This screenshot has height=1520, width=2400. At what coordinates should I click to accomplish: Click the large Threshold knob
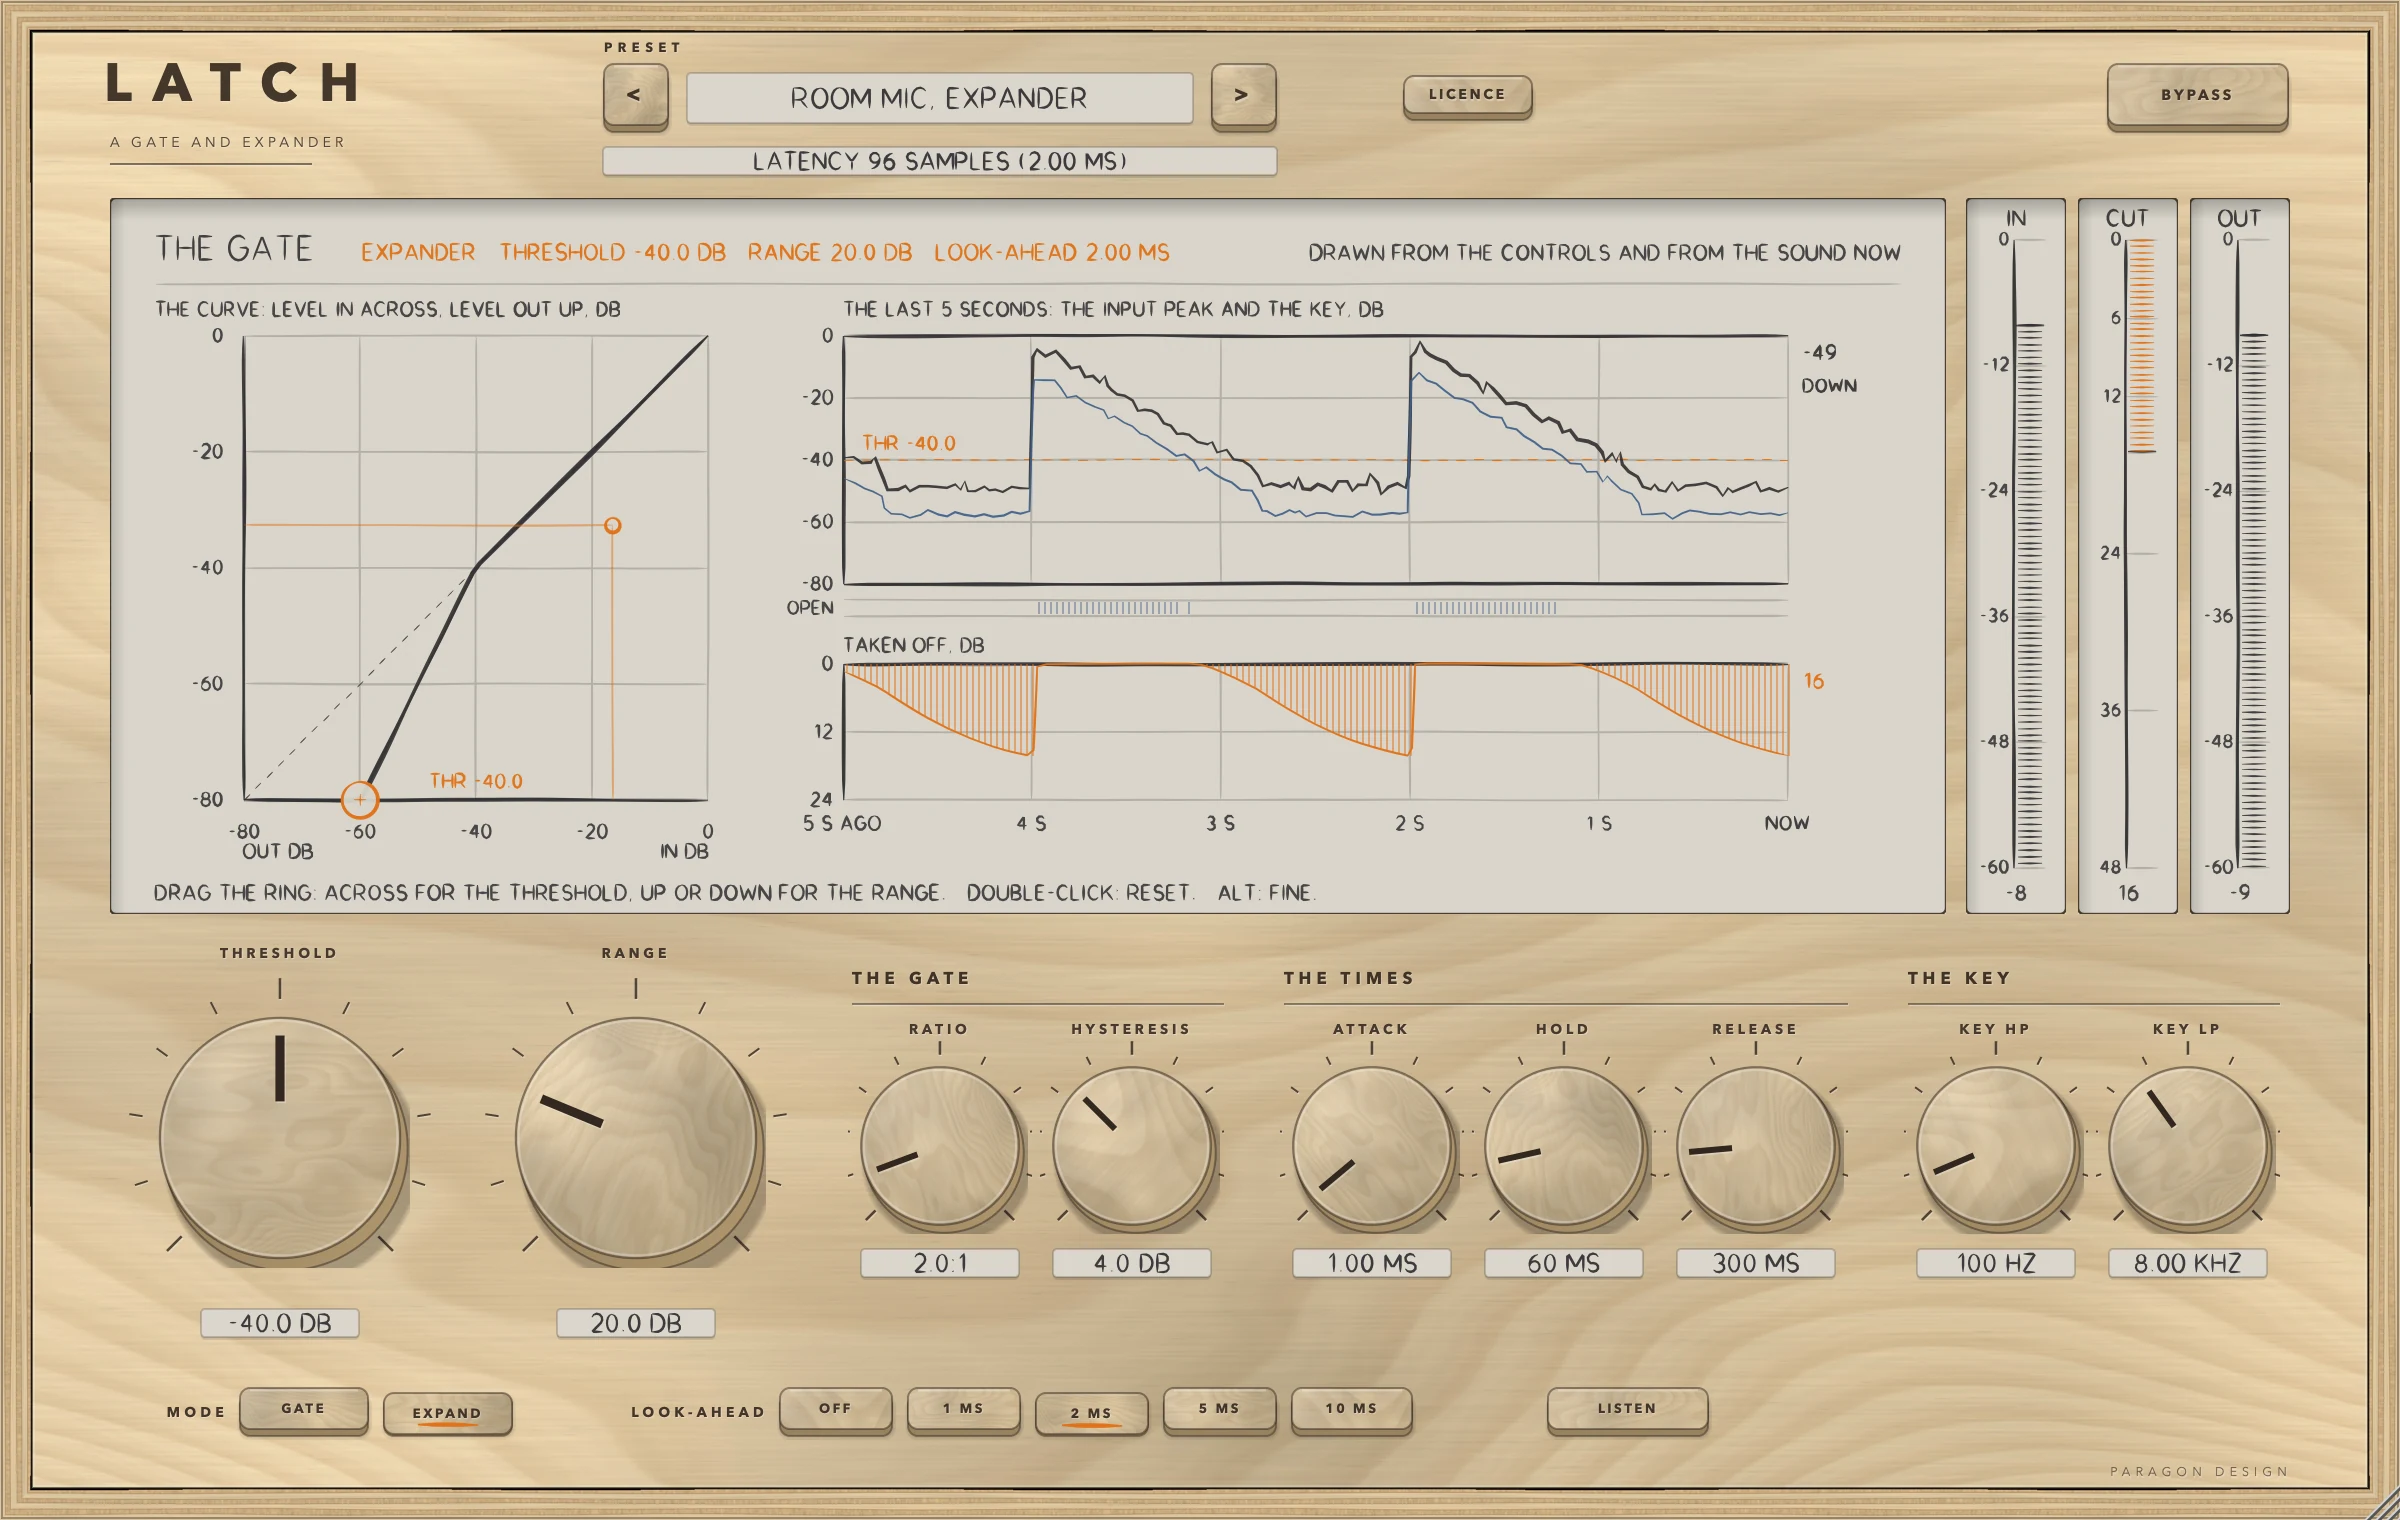(280, 1138)
